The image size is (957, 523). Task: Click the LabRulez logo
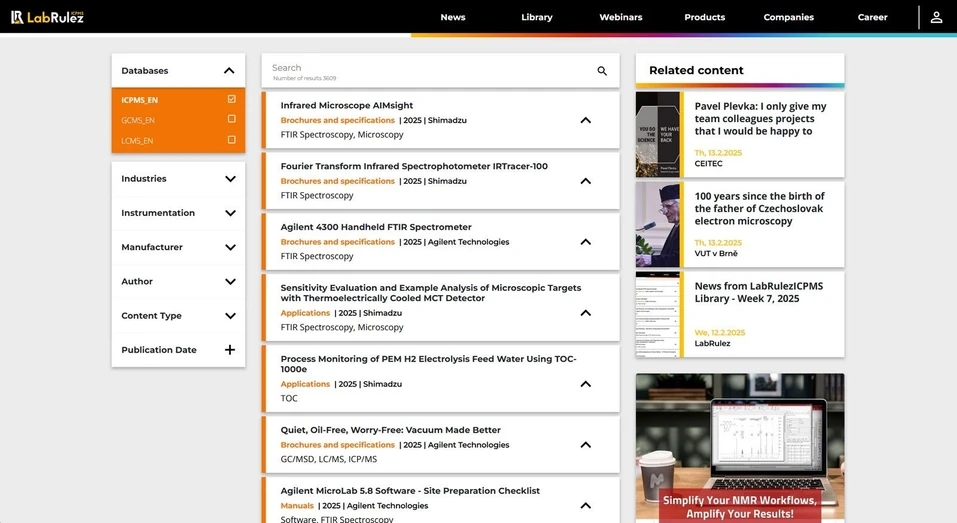coord(47,17)
